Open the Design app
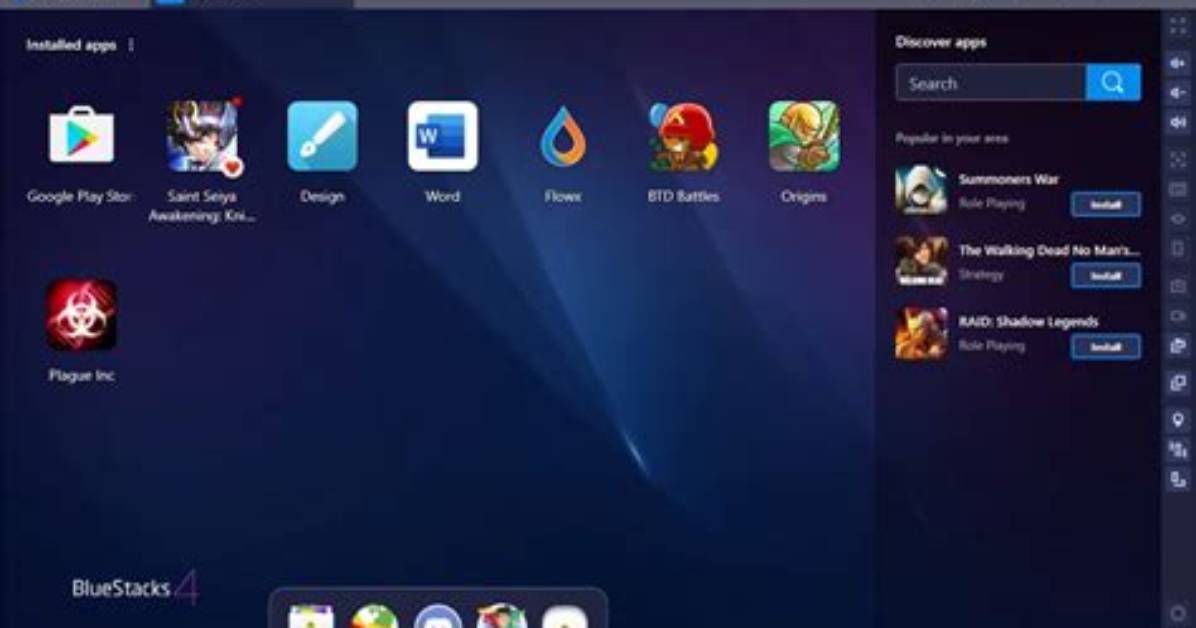Screen dimensions: 1196x628 tap(323, 137)
